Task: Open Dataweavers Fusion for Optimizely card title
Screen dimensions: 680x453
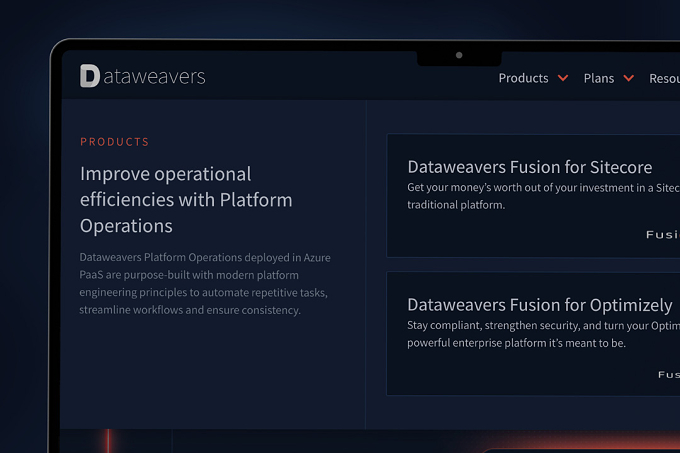Action: (x=539, y=305)
